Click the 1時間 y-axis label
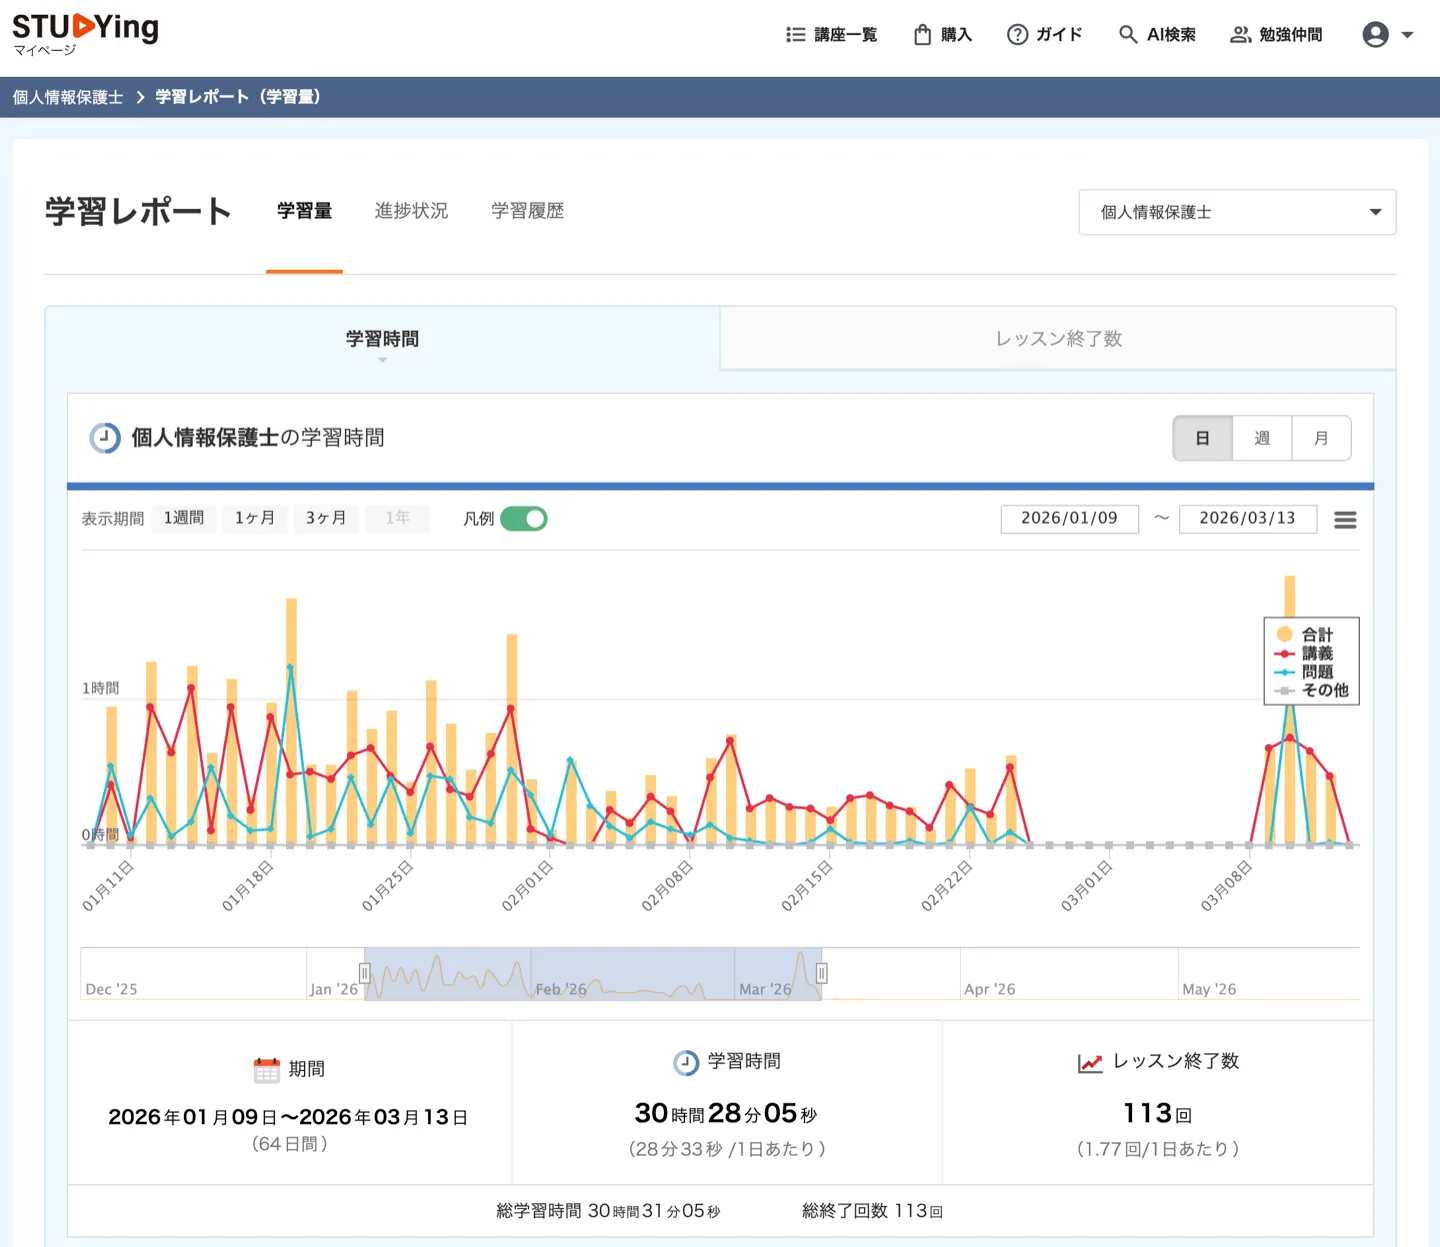Viewport: 1440px width, 1247px height. click(x=100, y=688)
